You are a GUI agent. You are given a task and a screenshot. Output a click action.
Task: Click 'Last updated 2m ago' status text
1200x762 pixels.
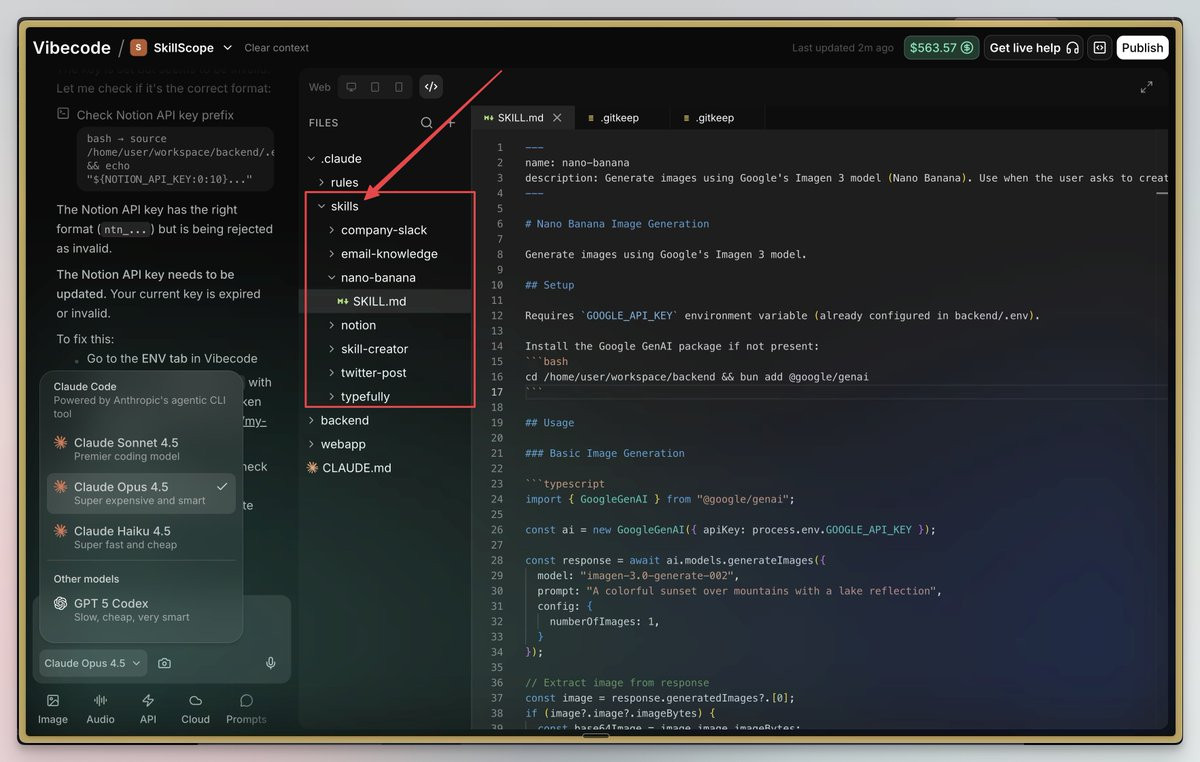pyautogui.click(x=843, y=48)
